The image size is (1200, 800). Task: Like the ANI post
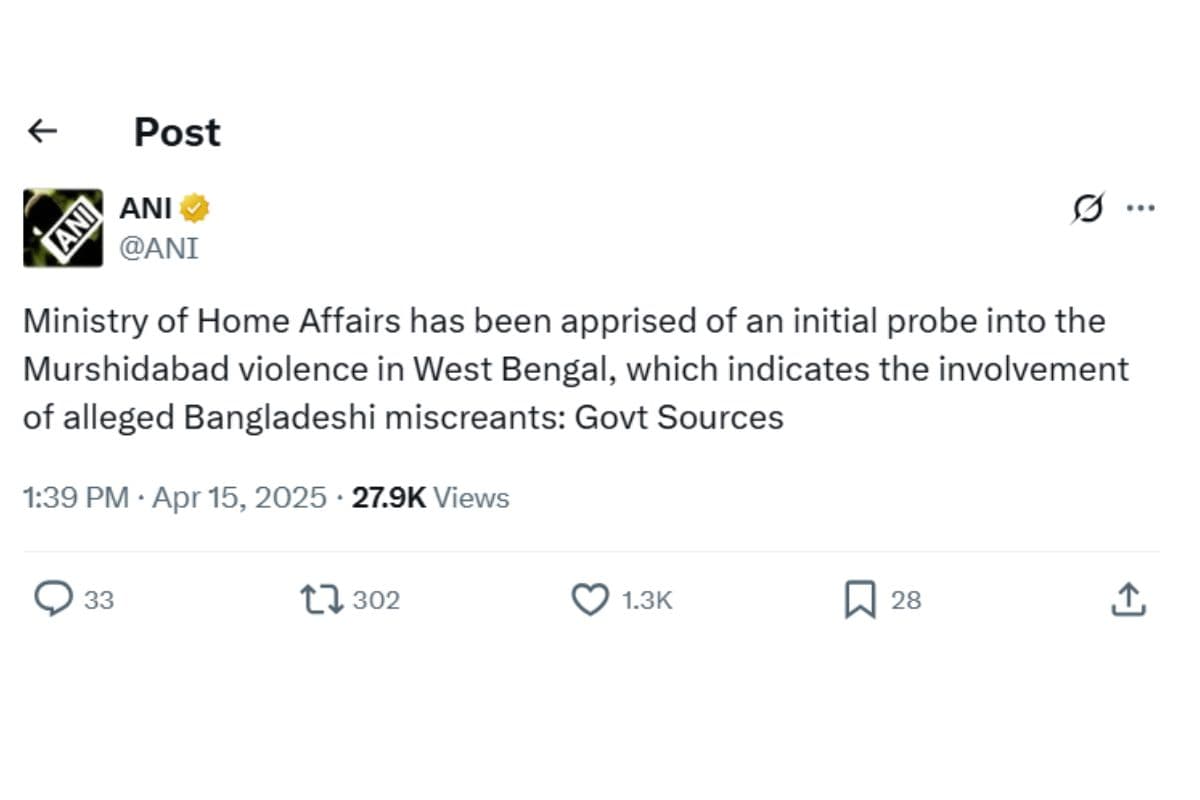pyautogui.click(x=590, y=599)
